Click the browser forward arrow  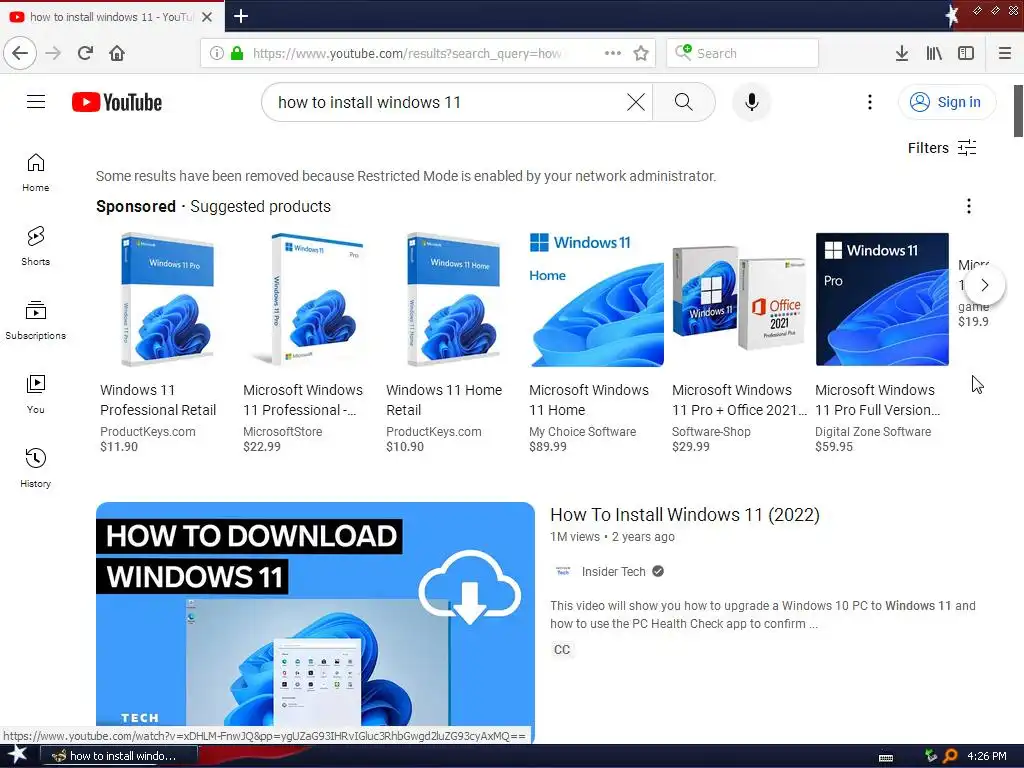(53, 53)
